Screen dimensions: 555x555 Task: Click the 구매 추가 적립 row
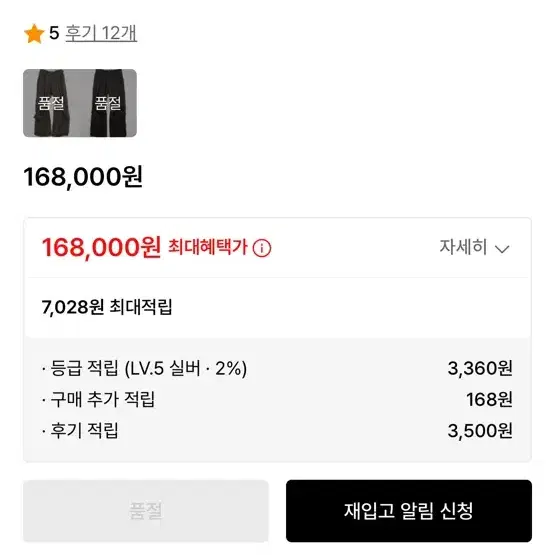click(x=277, y=399)
